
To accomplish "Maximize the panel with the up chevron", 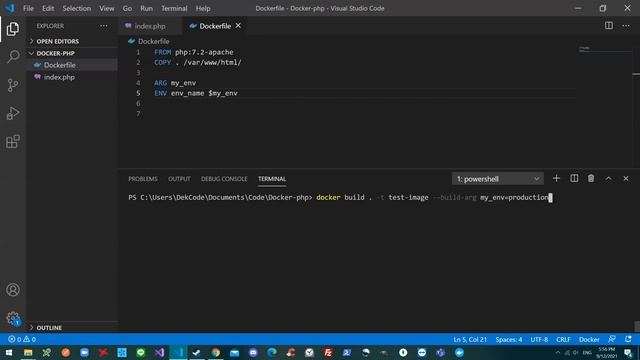I will tap(608, 178).
